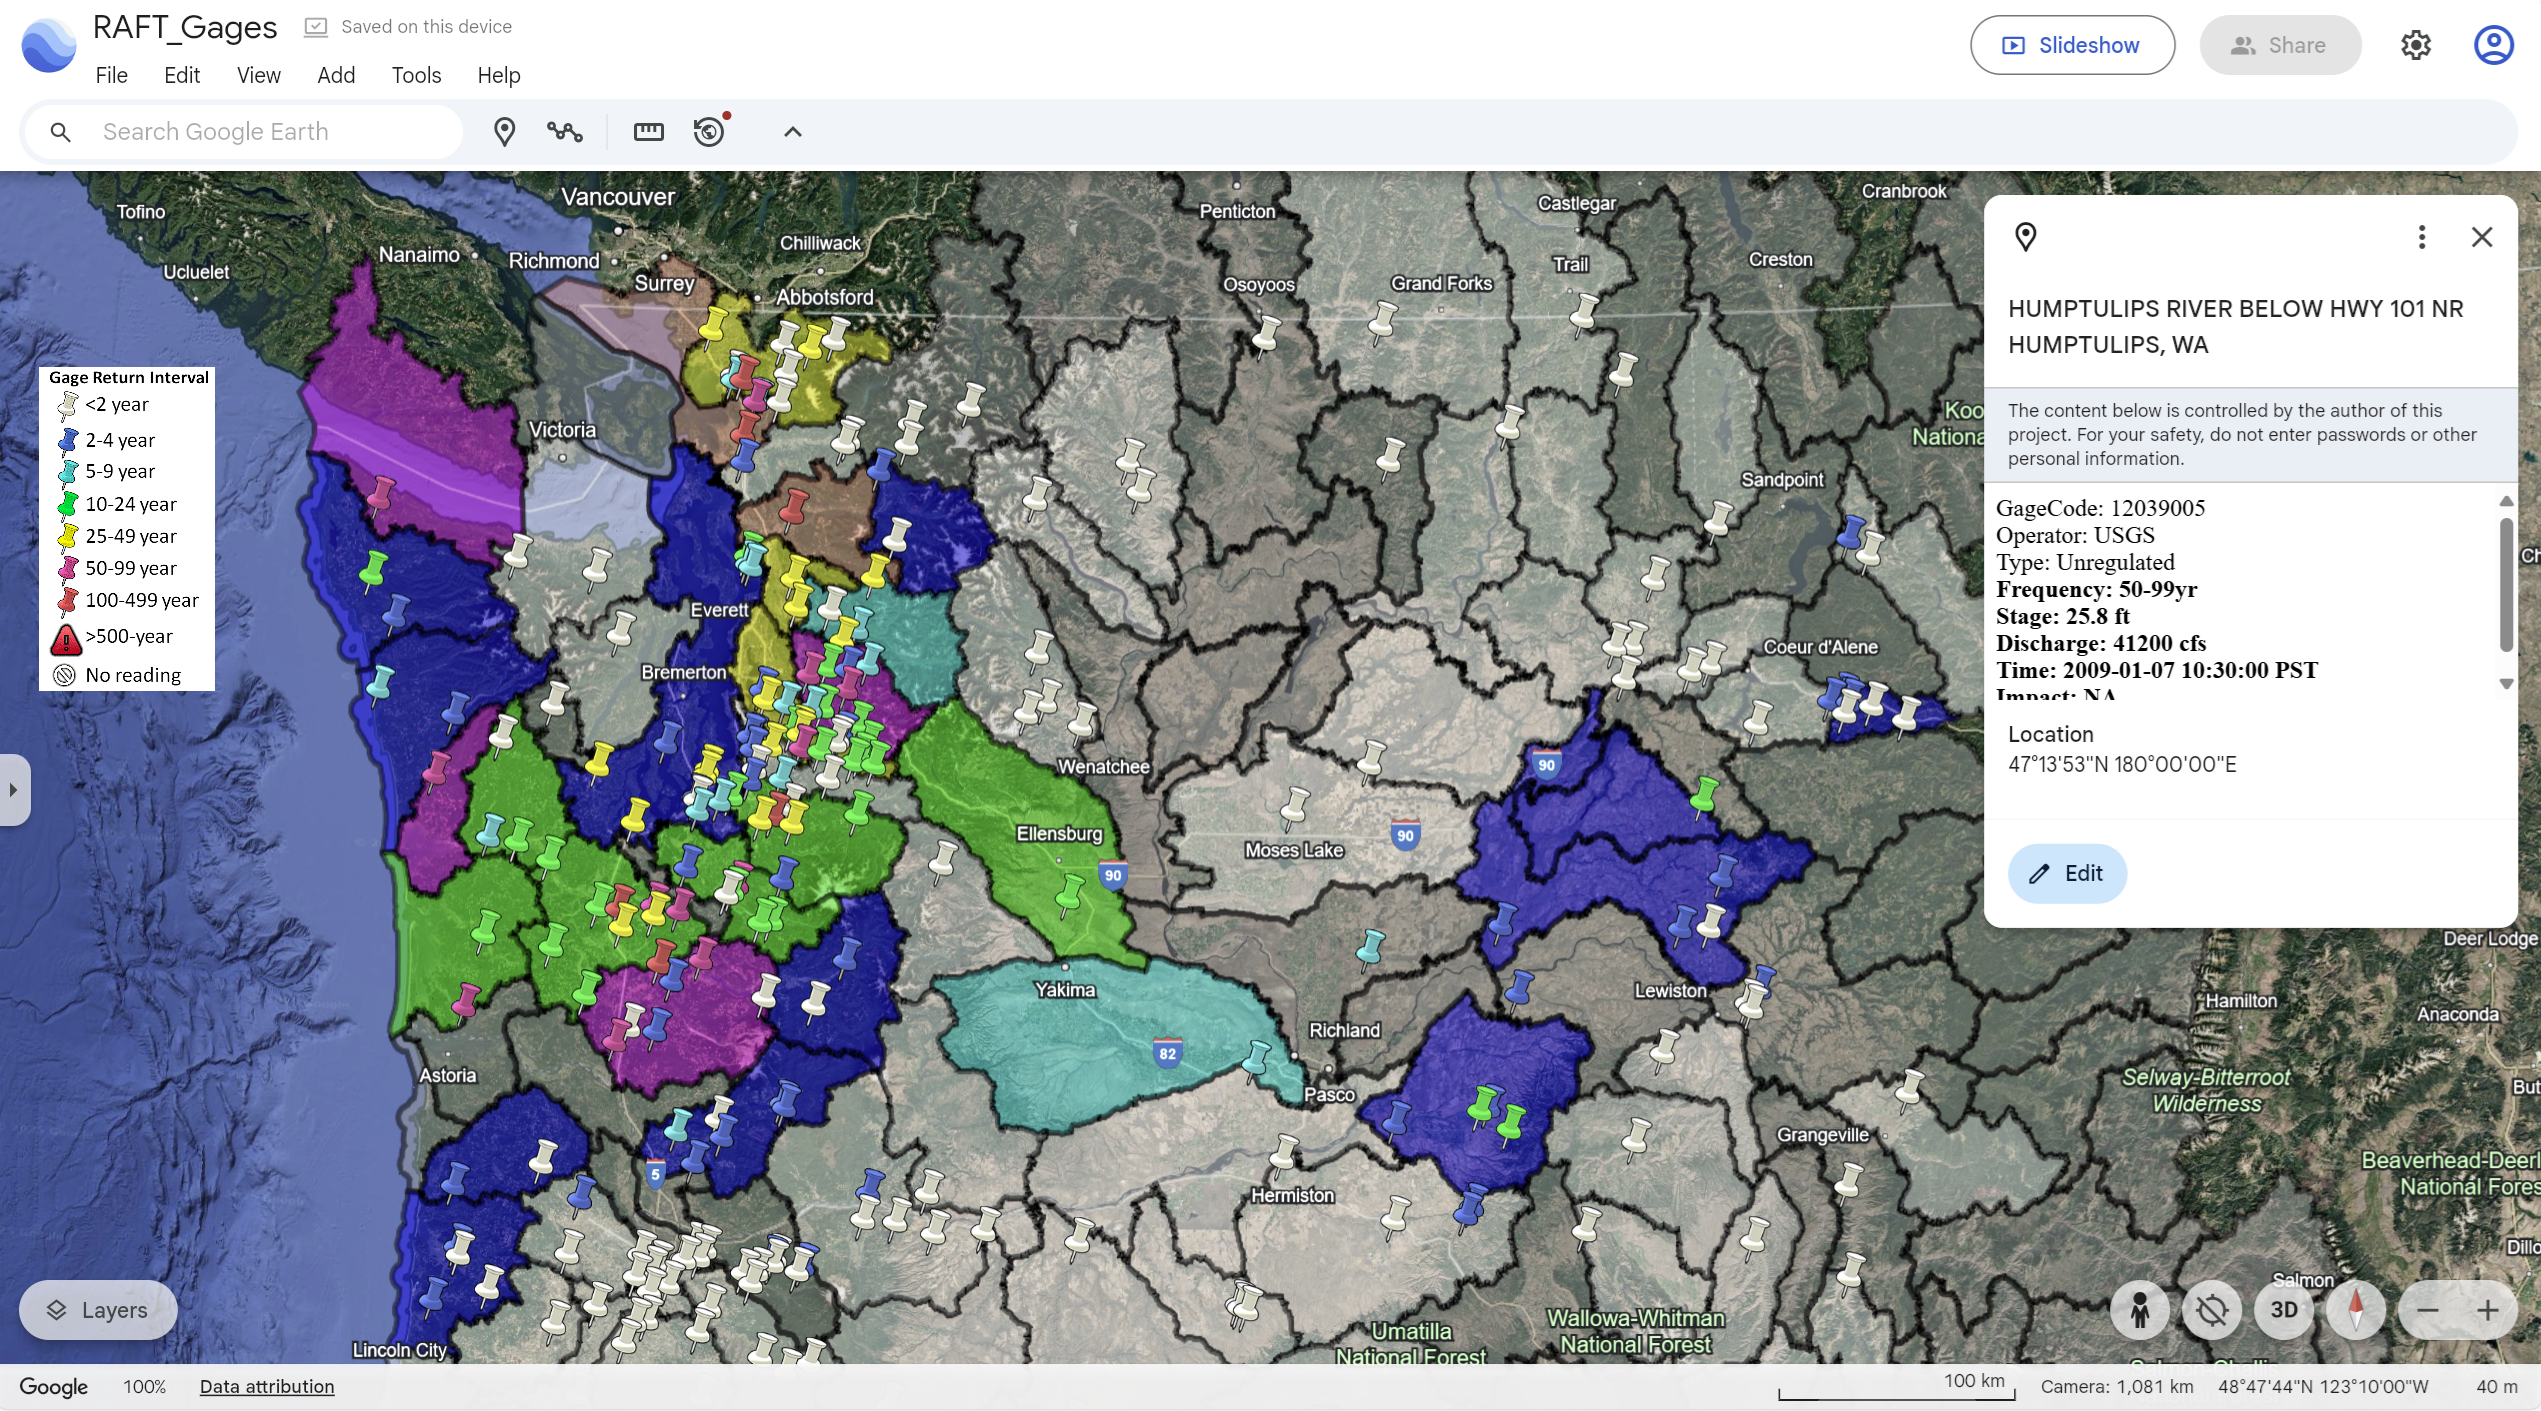Click the Wenatchee city label on map
This screenshot has width=2541, height=1411.
(x=1103, y=767)
